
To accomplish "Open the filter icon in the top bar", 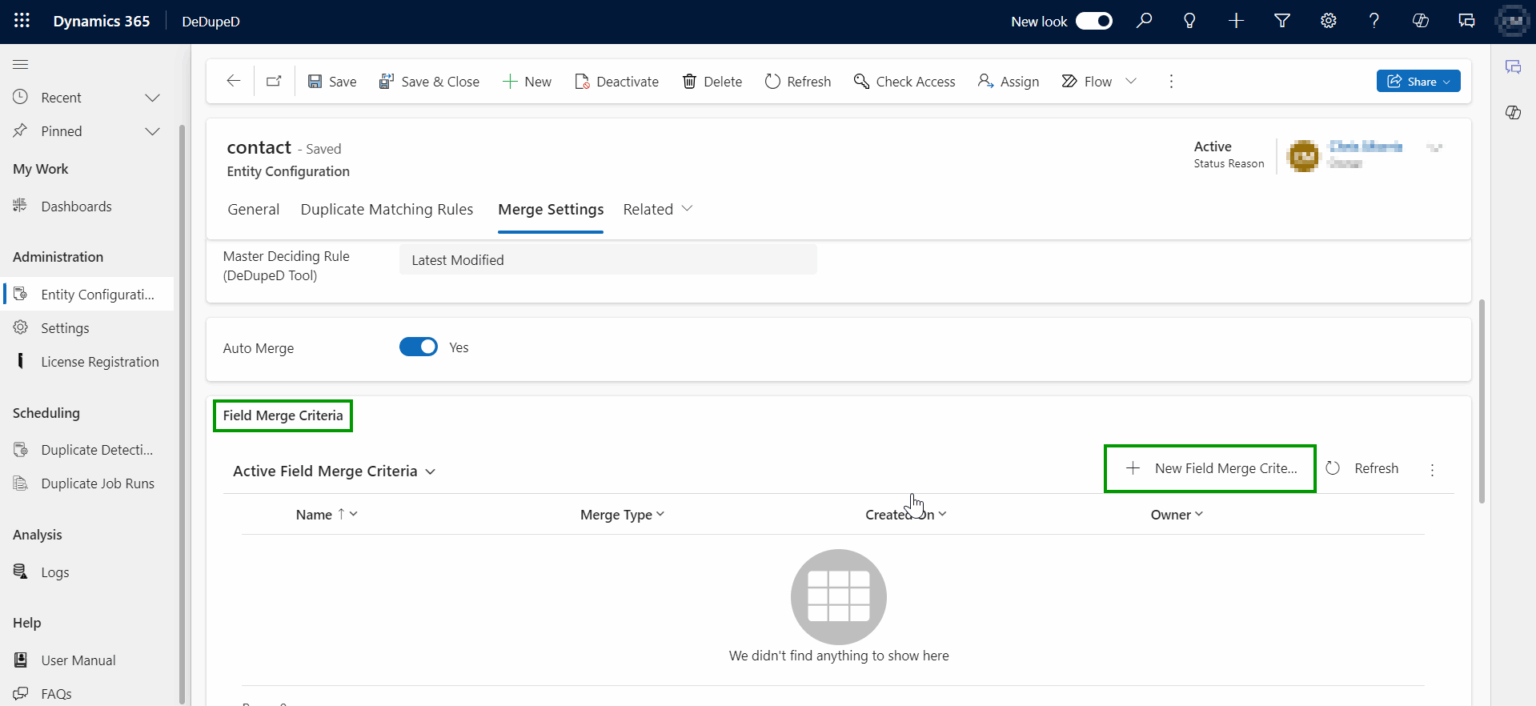I will coord(1282,20).
